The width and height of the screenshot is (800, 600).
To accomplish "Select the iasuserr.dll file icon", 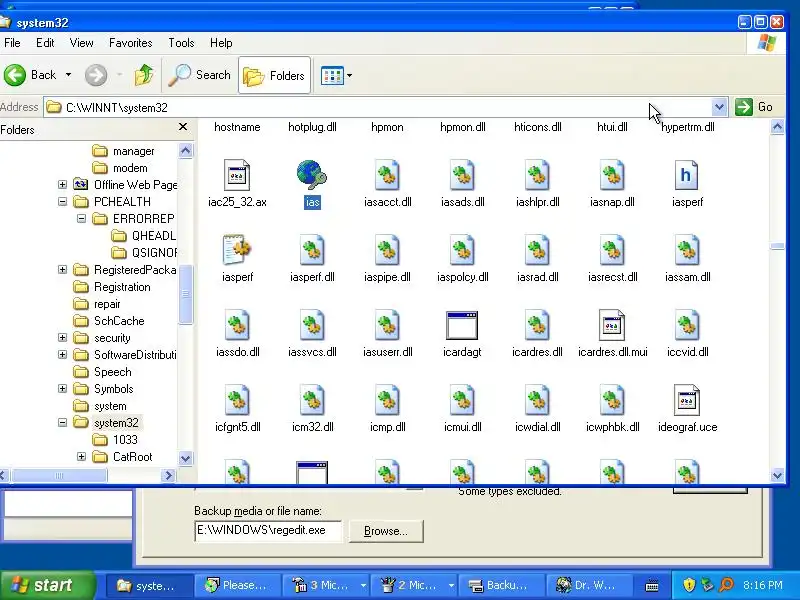I will click(x=387, y=324).
